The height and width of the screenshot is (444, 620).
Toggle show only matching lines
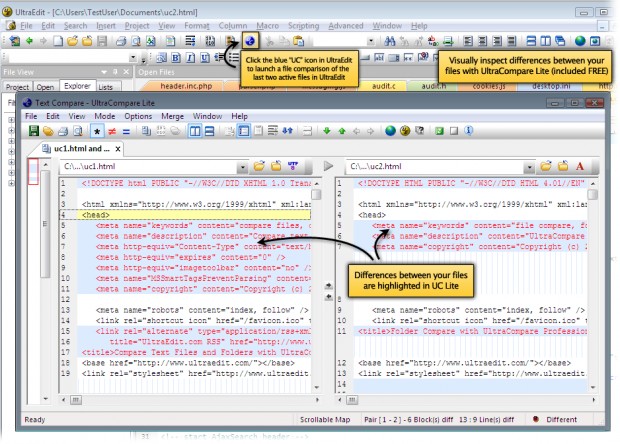pyautogui.click(x=126, y=131)
